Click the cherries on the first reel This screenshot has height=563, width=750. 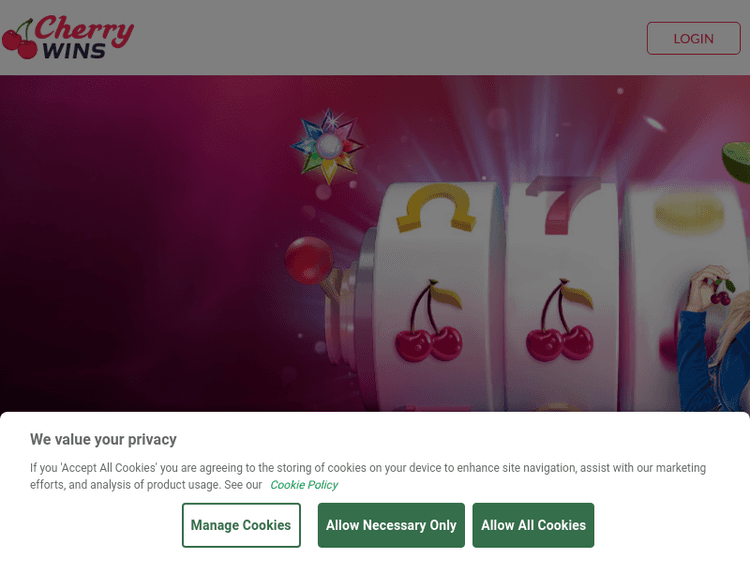tap(429, 320)
